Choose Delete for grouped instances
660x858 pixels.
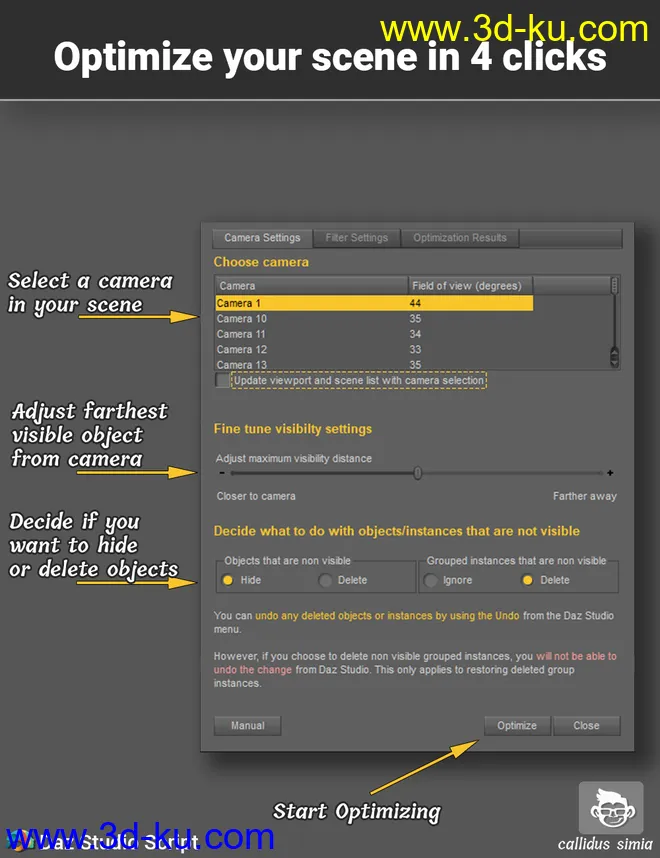point(528,580)
